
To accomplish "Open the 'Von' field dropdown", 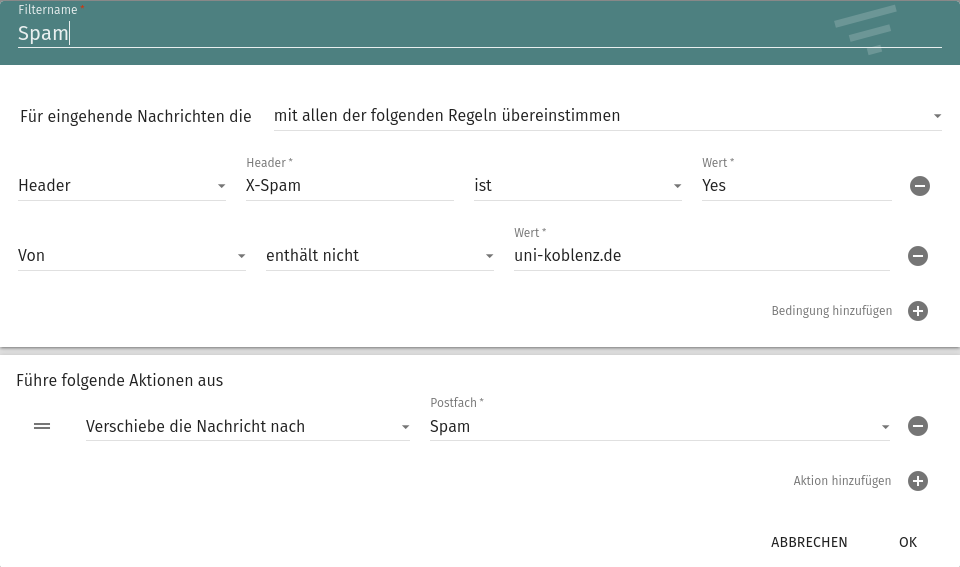I will tap(132, 255).
